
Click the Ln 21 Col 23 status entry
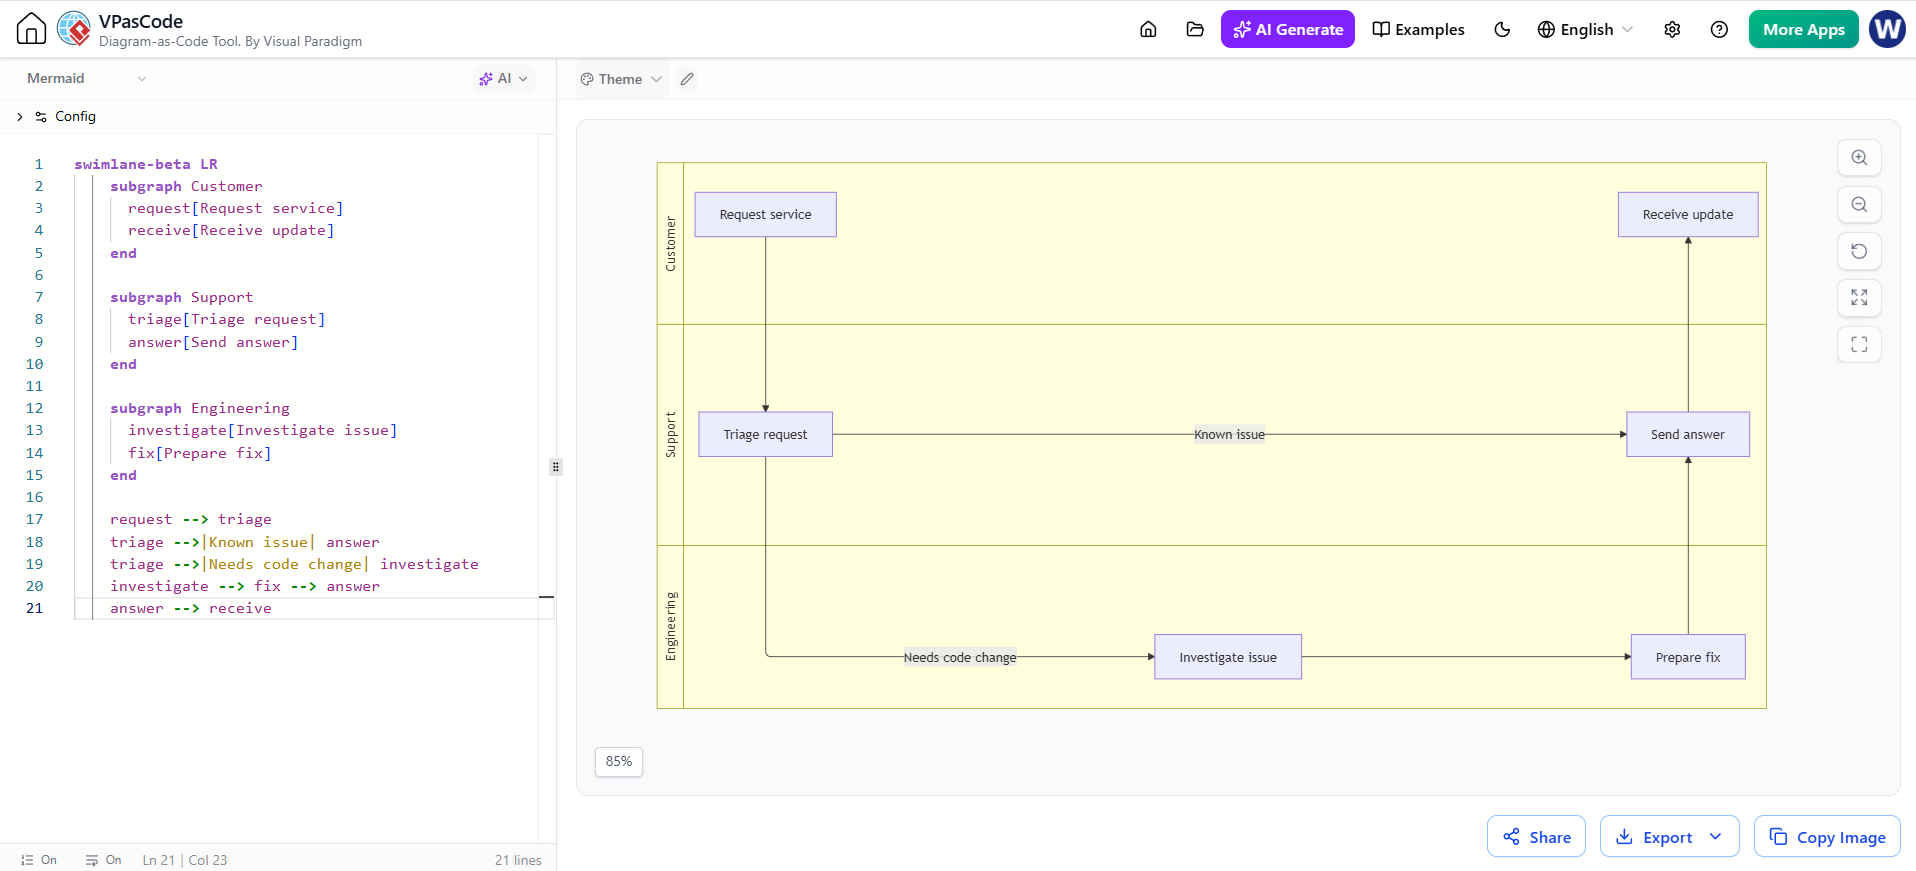pyautogui.click(x=185, y=860)
